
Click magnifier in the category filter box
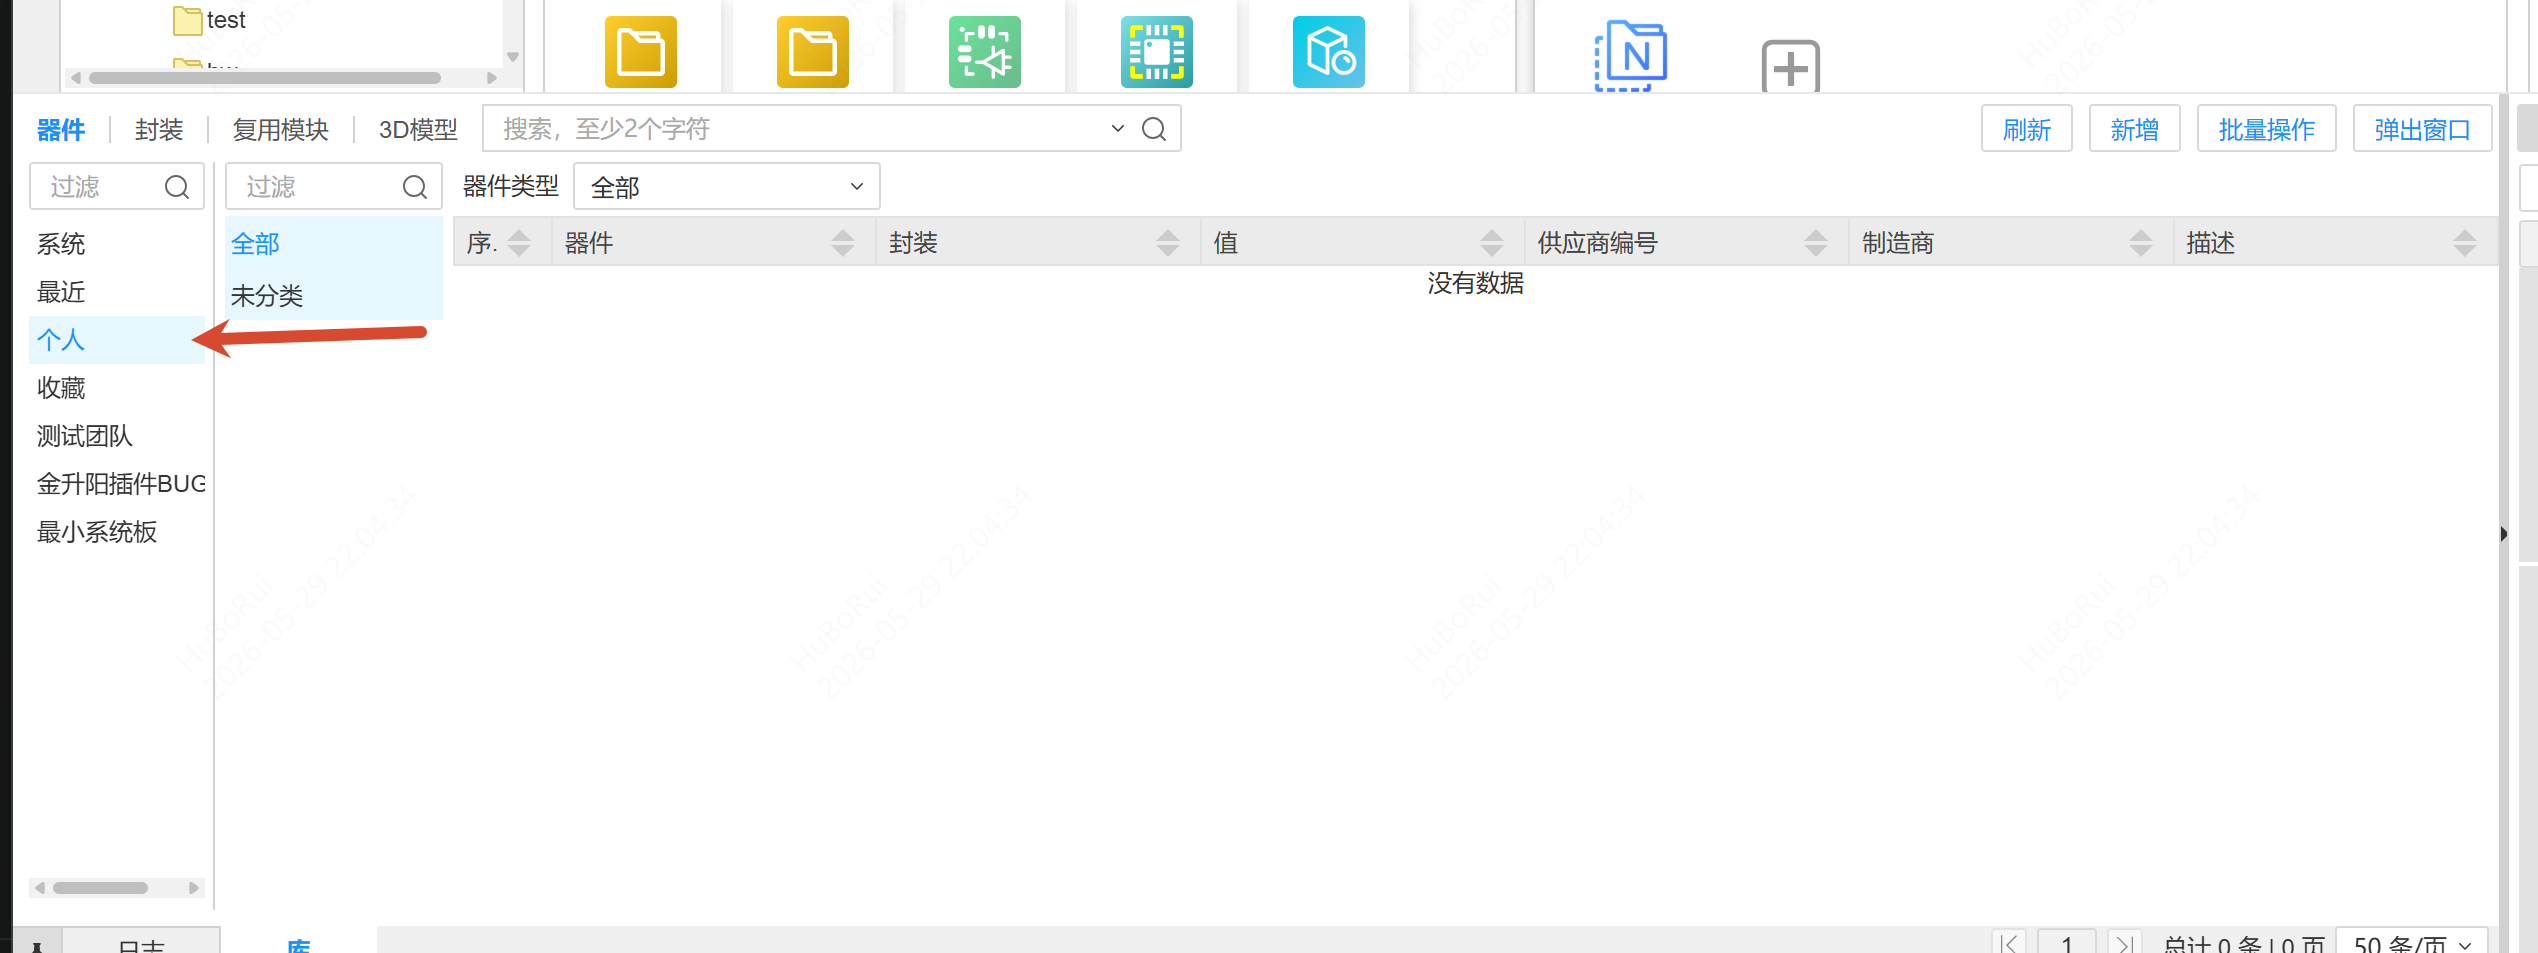[x=415, y=187]
